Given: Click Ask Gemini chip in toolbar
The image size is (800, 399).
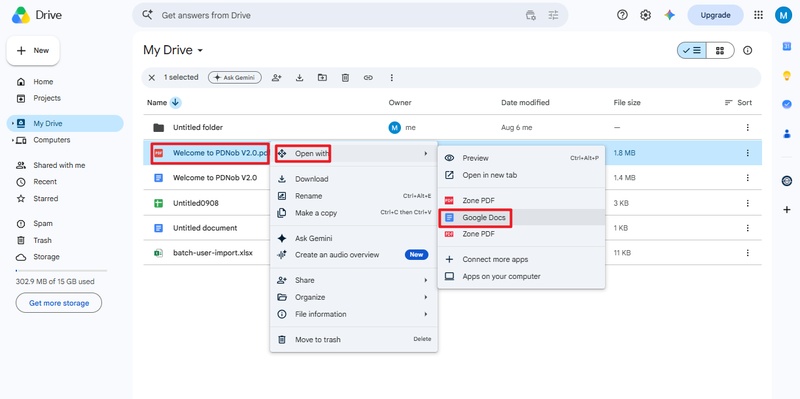Looking at the screenshot, I should (x=235, y=78).
